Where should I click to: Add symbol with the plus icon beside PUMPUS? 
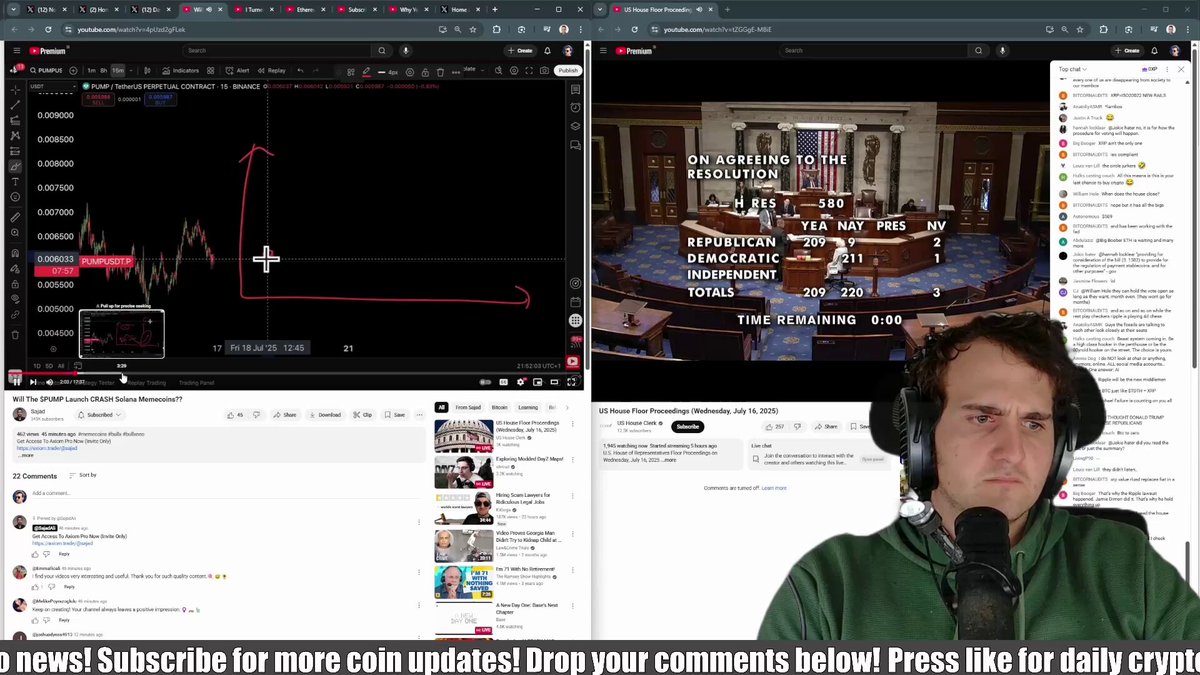[74, 71]
